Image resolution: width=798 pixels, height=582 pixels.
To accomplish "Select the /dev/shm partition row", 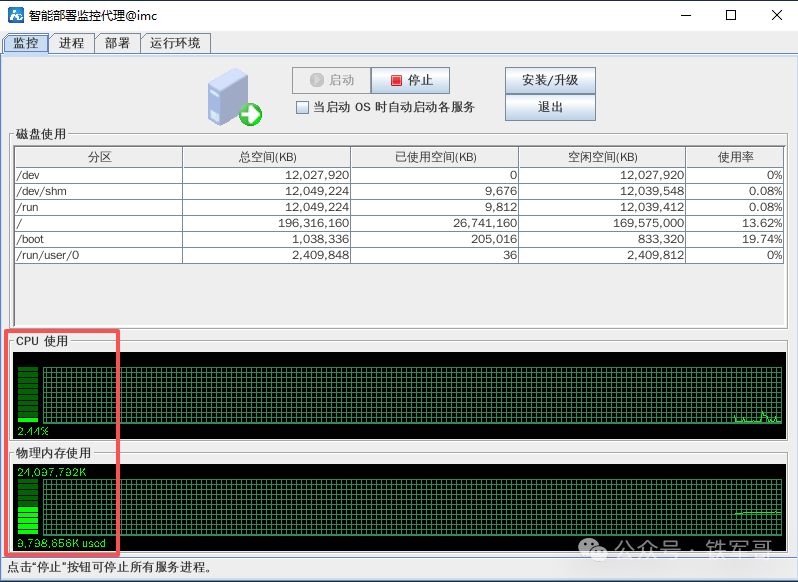I will click(98, 191).
